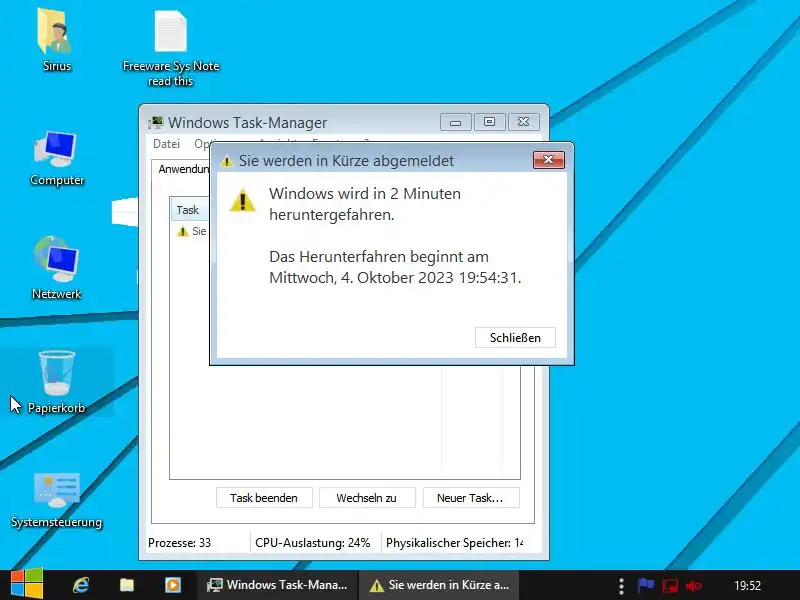Open Datei menu in Task-Manager

(166, 144)
